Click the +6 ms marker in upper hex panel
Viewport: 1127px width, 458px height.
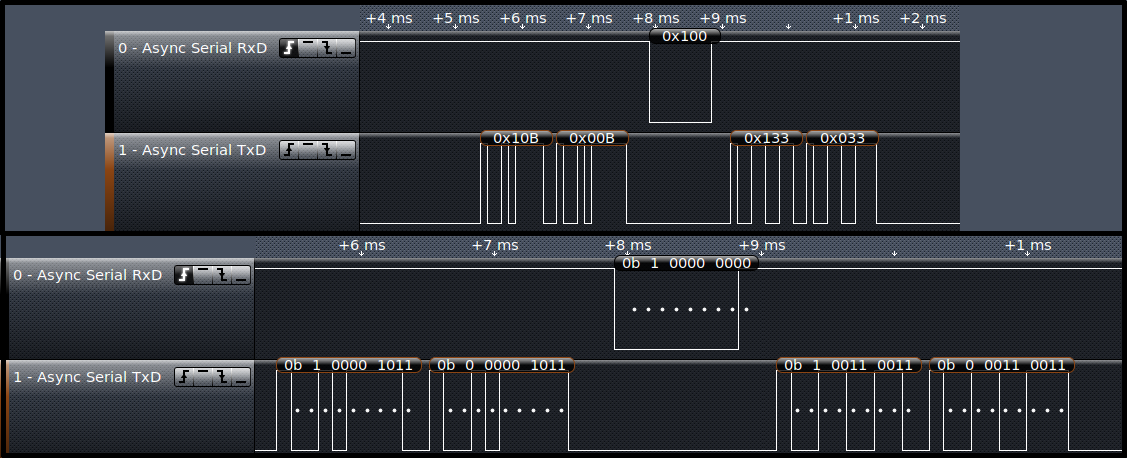click(523, 19)
